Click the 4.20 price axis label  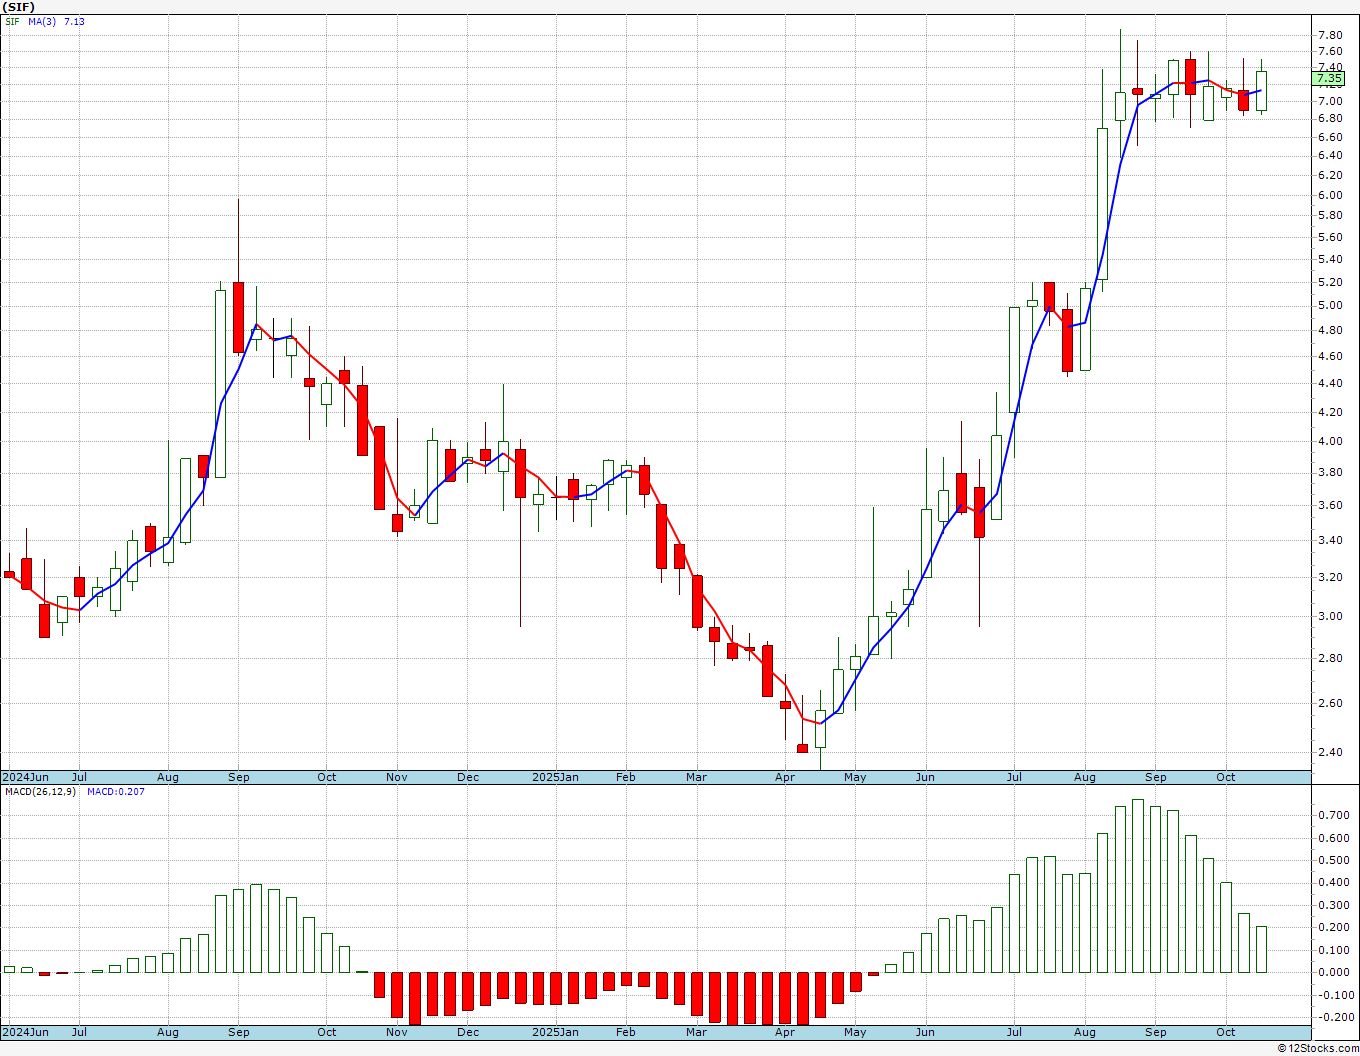click(x=1329, y=412)
